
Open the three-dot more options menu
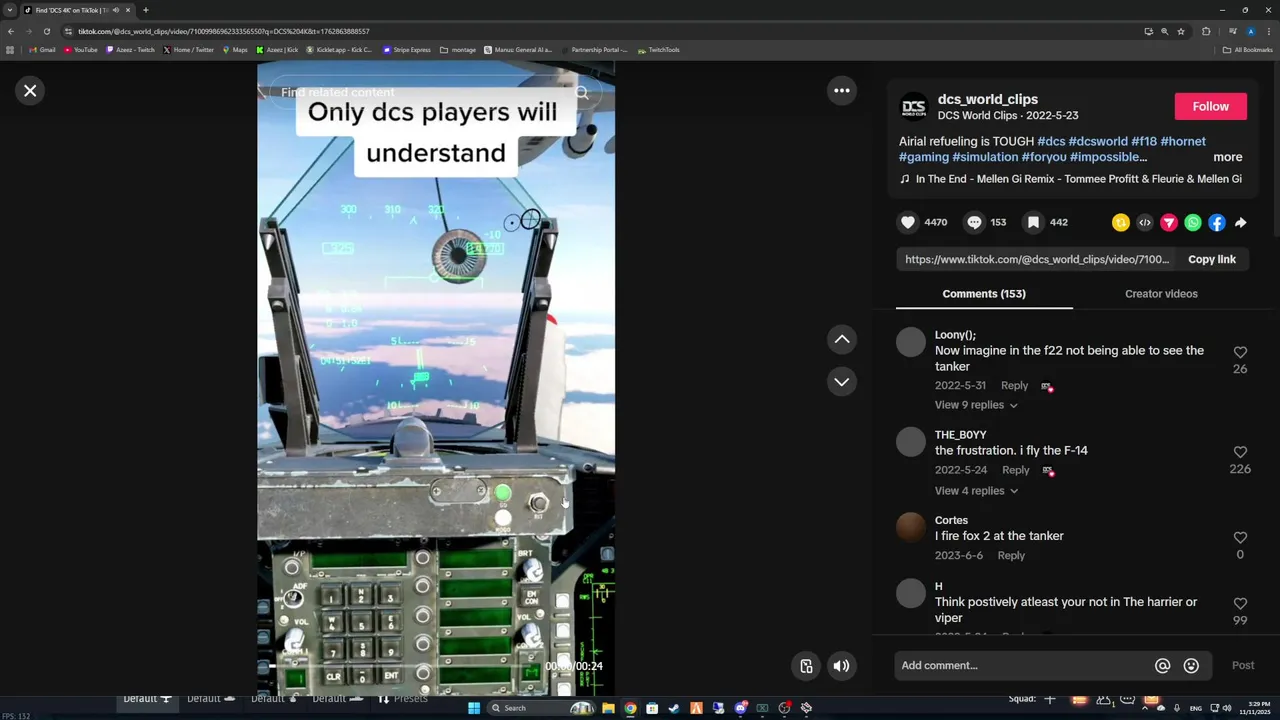[x=842, y=91]
